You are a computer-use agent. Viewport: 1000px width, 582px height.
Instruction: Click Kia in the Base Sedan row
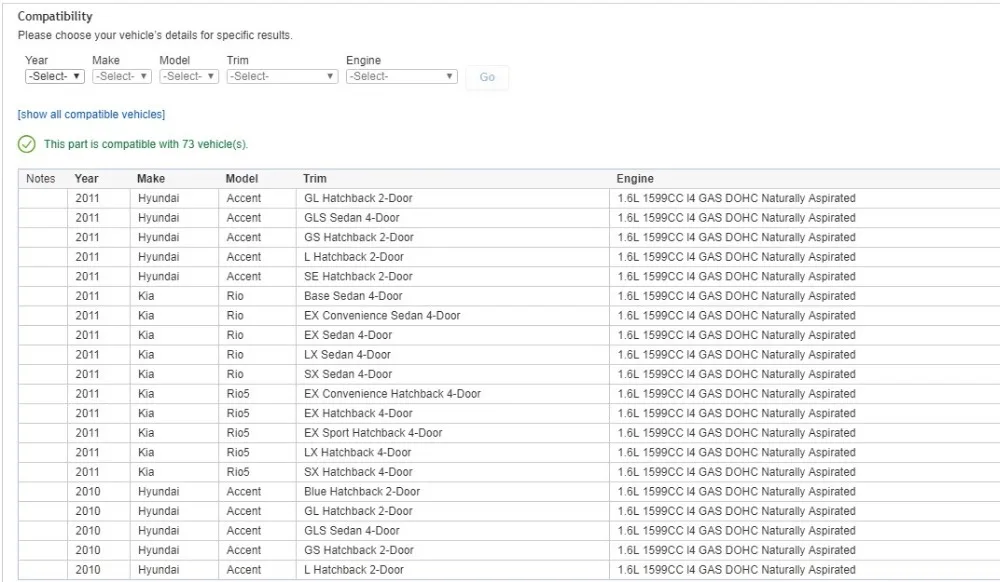pyautogui.click(x=146, y=296)
